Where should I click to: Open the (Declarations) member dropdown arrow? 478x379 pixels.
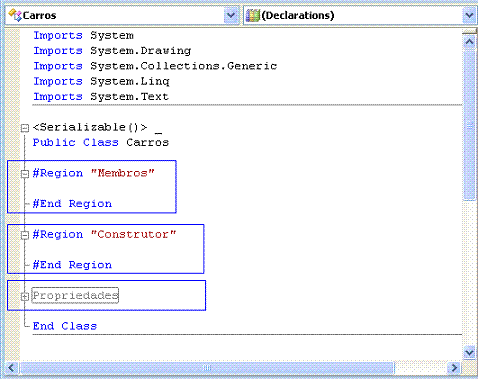(x=469, y=16)
